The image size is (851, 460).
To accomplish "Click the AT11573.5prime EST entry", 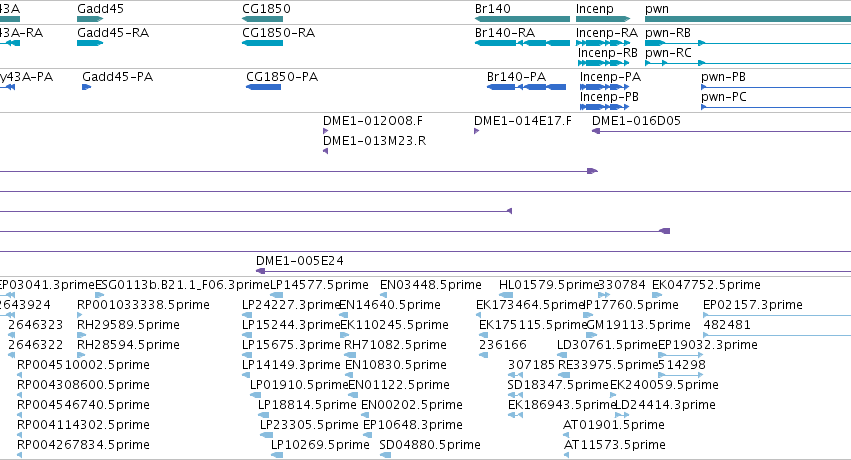I will coord(614,445).
